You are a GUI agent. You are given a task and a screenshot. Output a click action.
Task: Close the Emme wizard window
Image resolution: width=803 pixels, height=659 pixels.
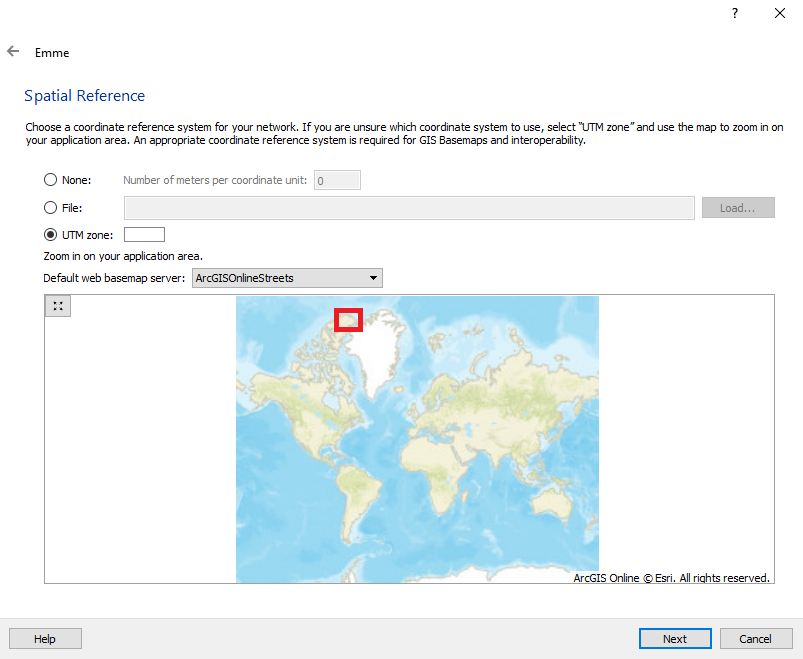780,13
